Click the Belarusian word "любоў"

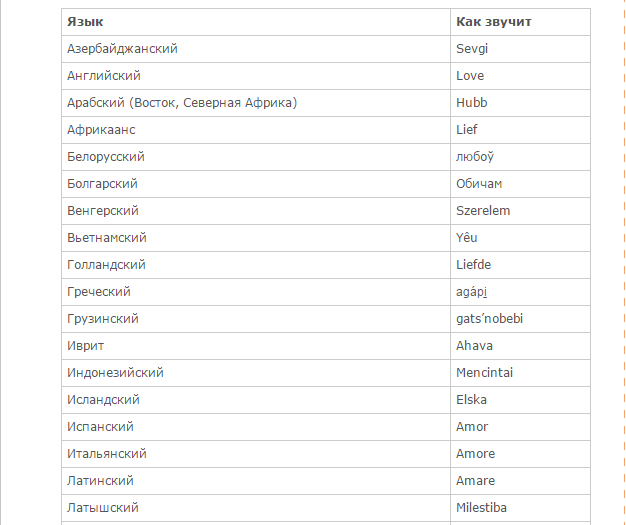tap(475, 157)
